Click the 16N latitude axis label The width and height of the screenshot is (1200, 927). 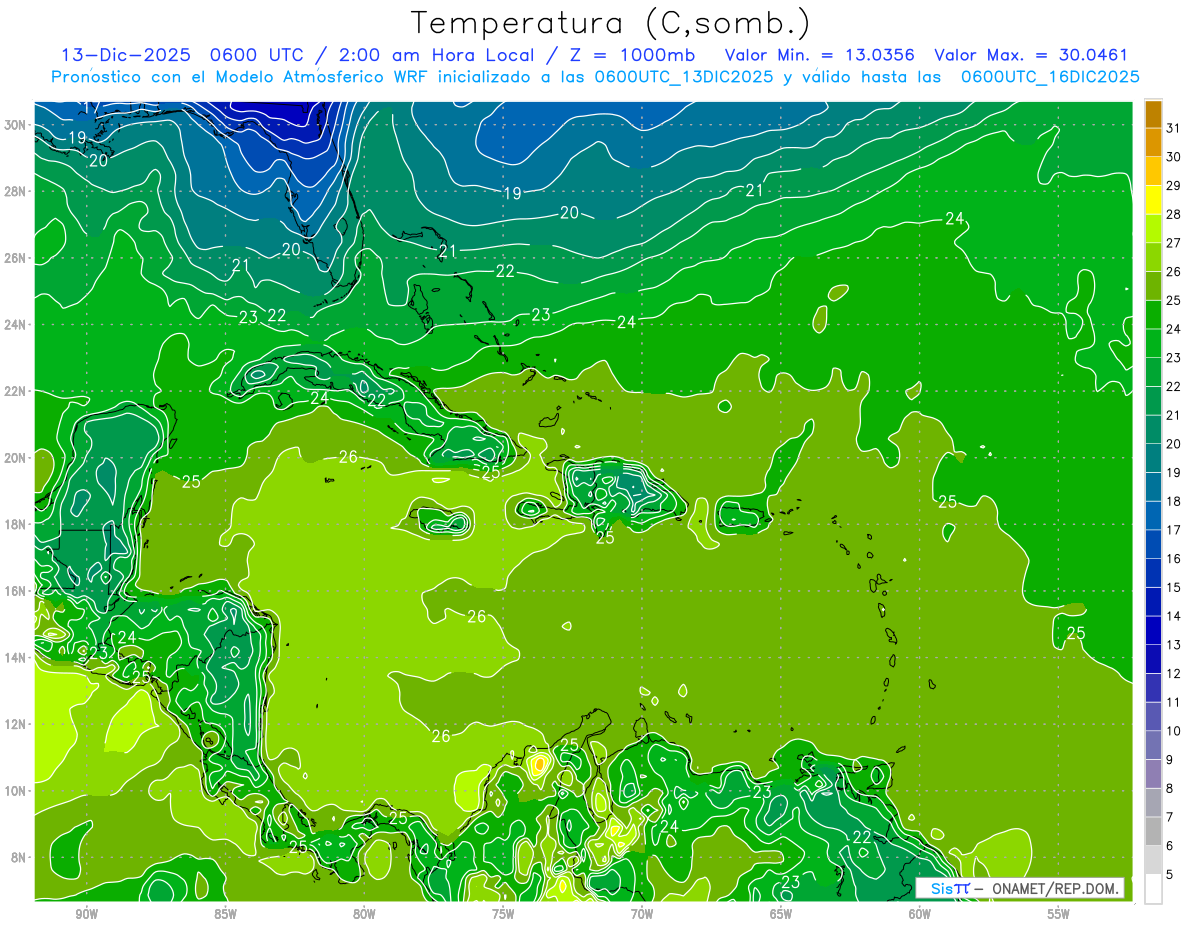click(x=15, y=591)
